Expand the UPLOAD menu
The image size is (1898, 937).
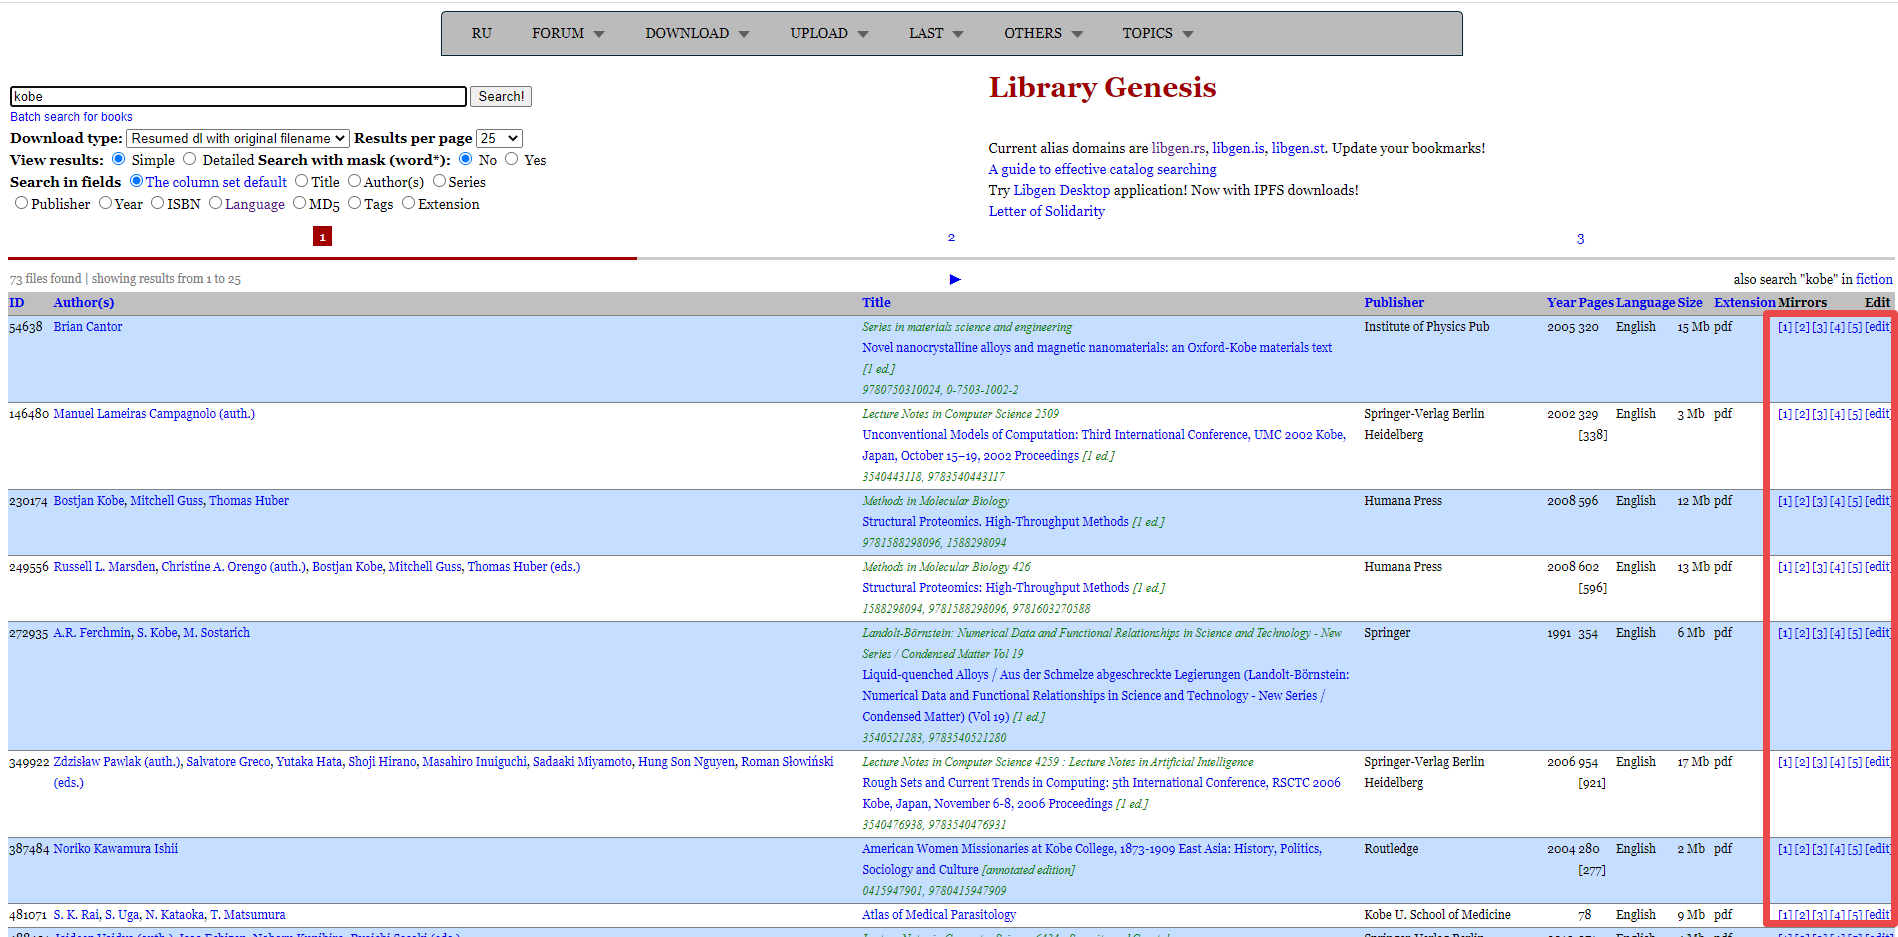(829, 33)
